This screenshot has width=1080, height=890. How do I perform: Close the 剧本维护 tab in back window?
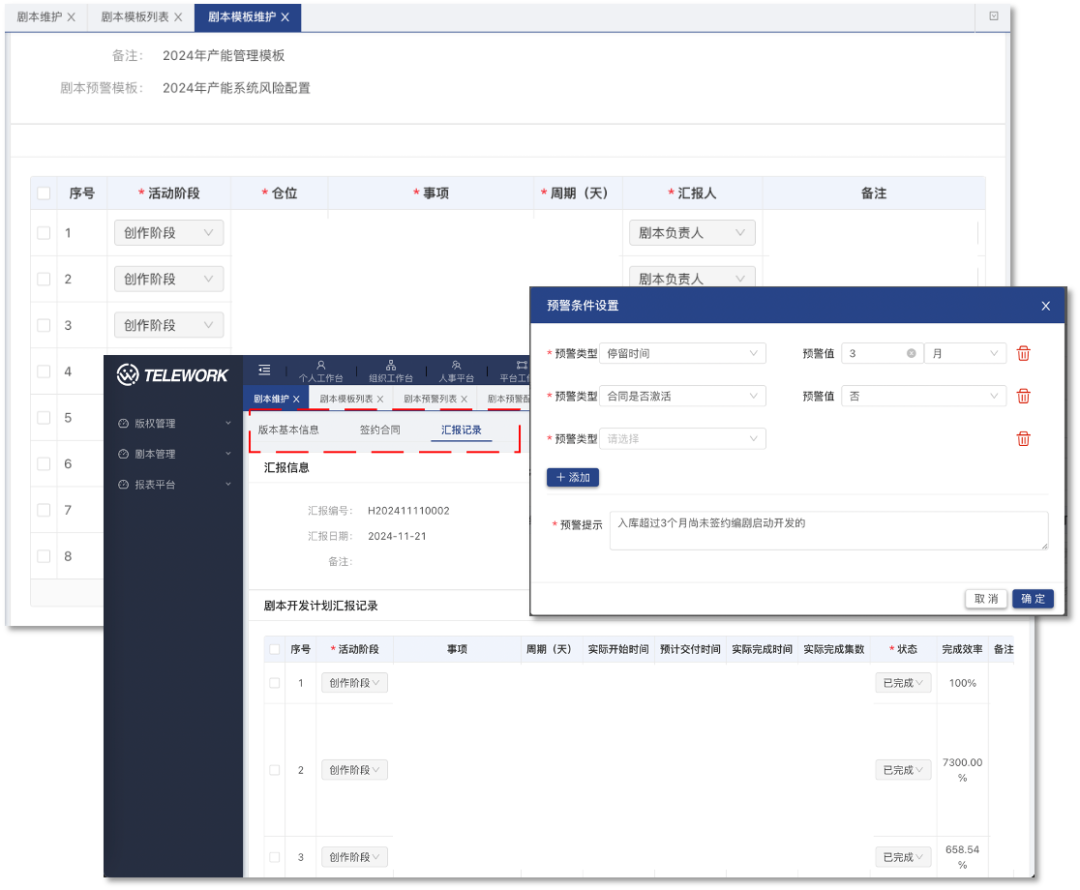click(71, 17)
